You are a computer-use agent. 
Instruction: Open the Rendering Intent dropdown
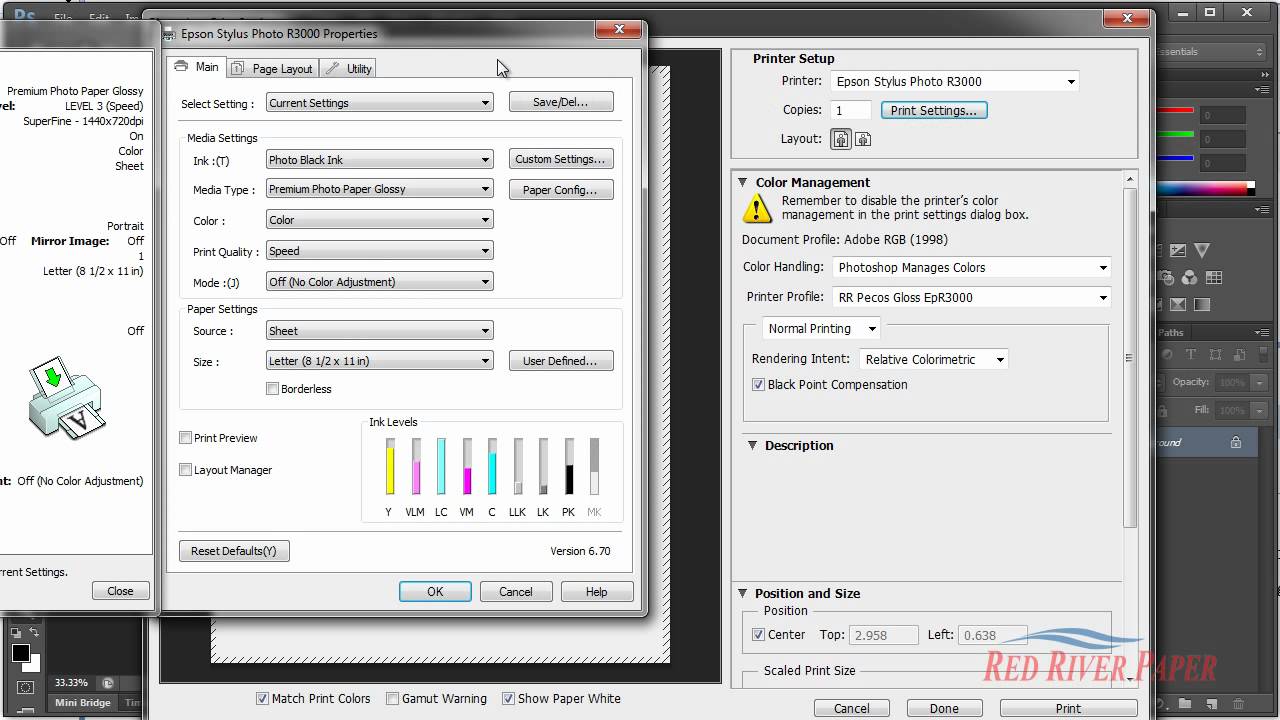click(x=934, y=359)
